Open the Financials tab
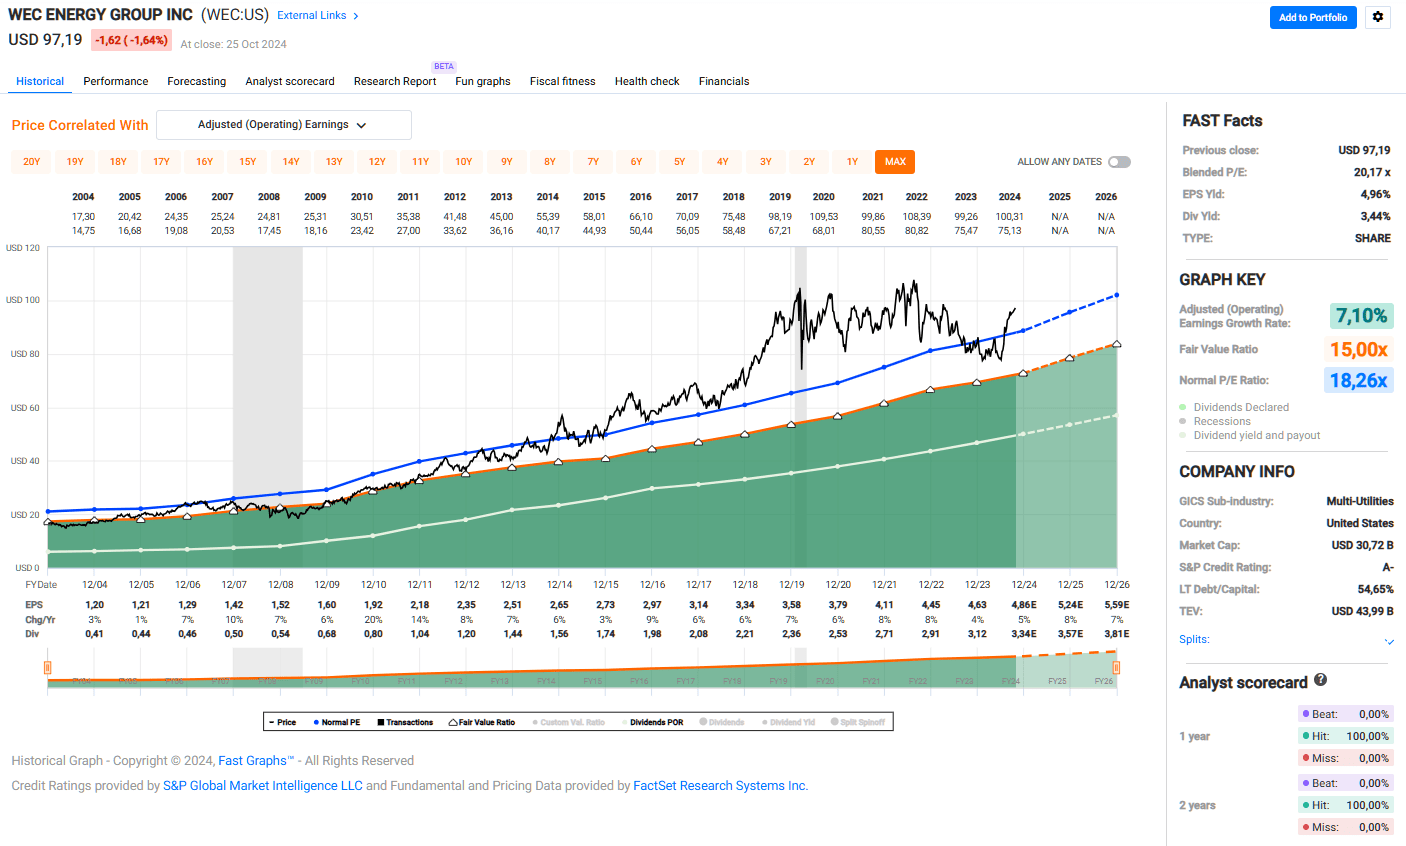The width and height of the screenshot is (1406, 846). pyautogui.click(x=723, y=81)
